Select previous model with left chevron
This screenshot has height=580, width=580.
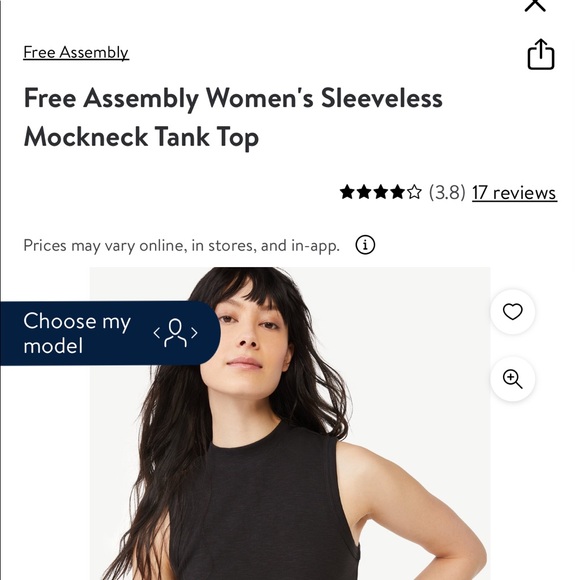tap(157, 333)
